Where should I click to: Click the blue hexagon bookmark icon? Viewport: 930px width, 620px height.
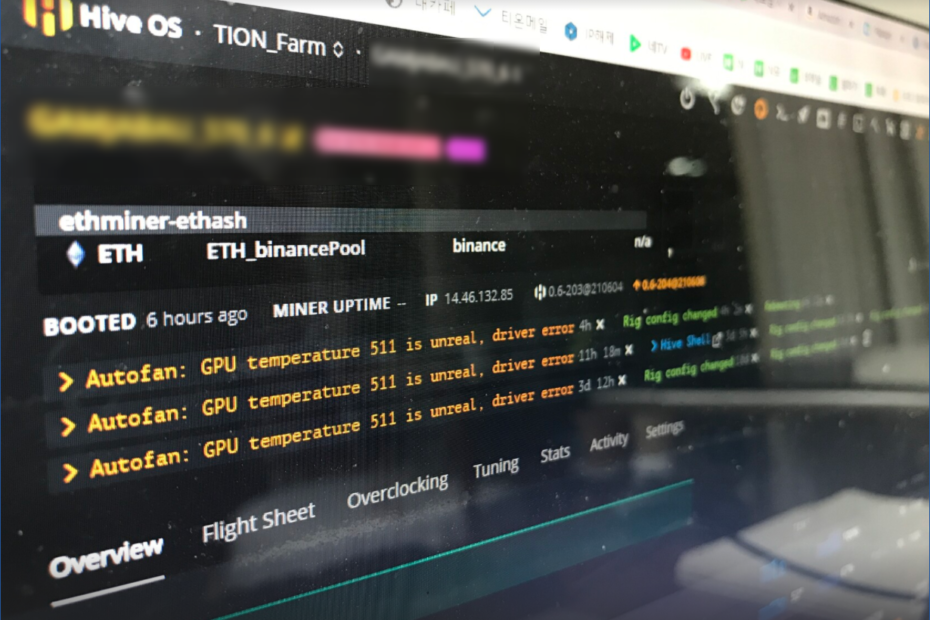(571, 31)
